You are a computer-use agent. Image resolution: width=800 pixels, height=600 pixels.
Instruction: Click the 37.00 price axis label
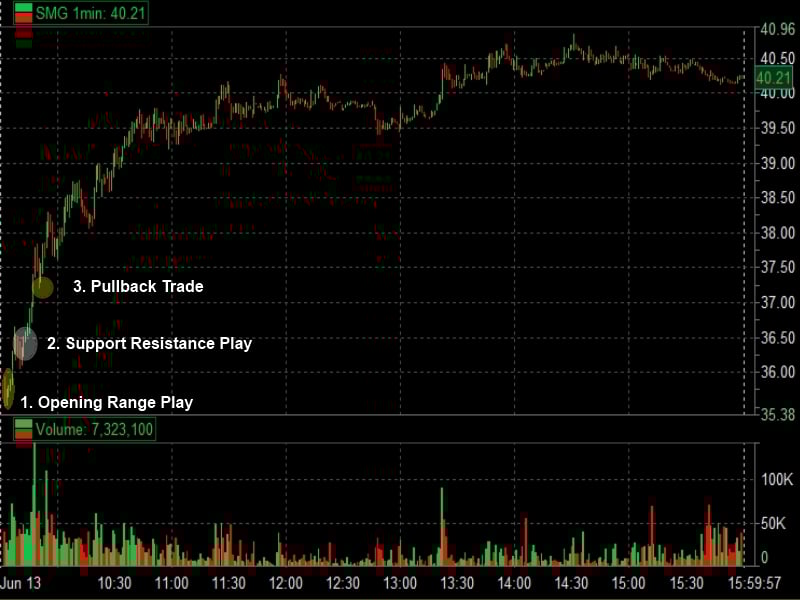coord(777,303)
